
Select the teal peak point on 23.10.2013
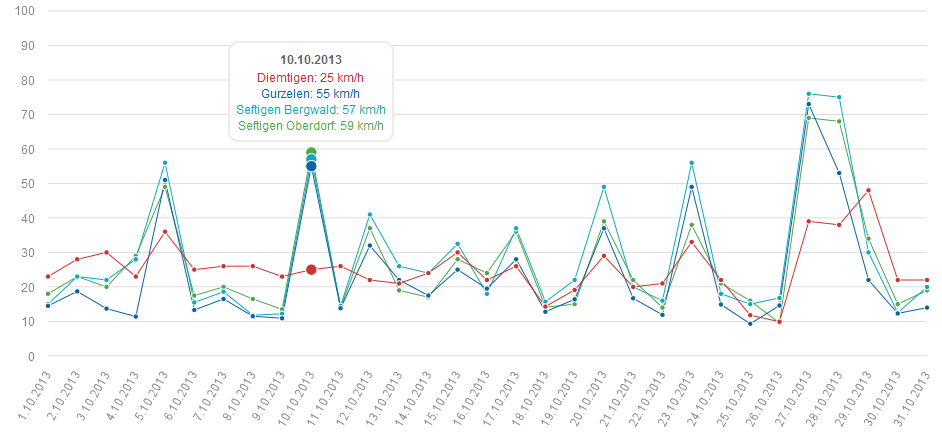tap(691, 163)
